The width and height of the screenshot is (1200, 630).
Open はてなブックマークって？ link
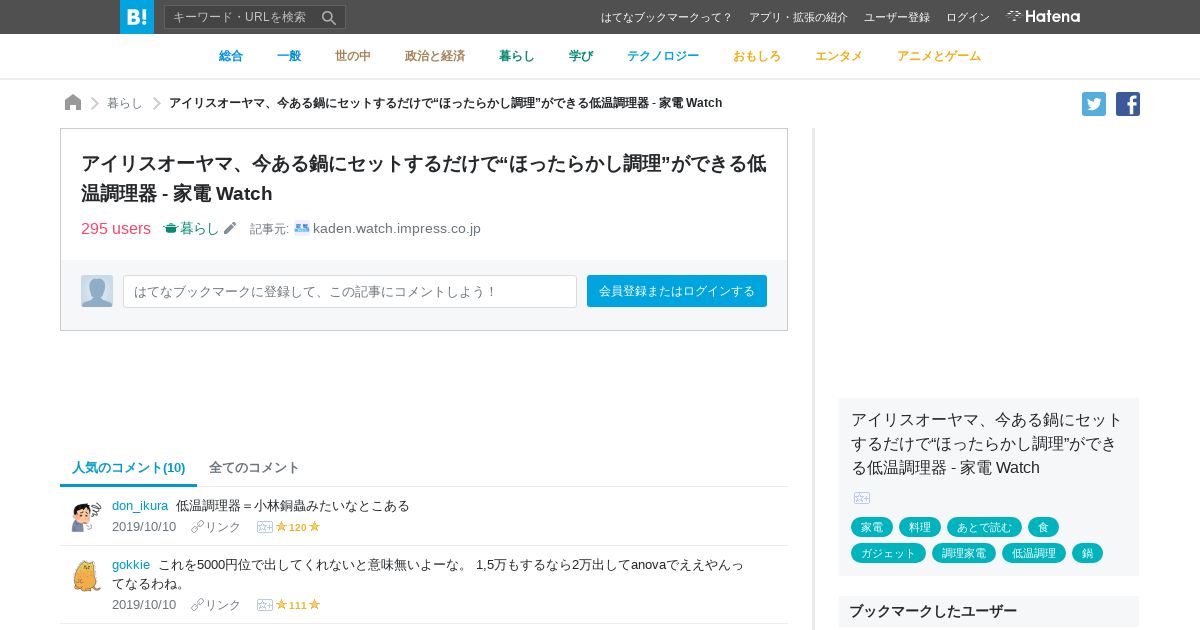point(666,17)
